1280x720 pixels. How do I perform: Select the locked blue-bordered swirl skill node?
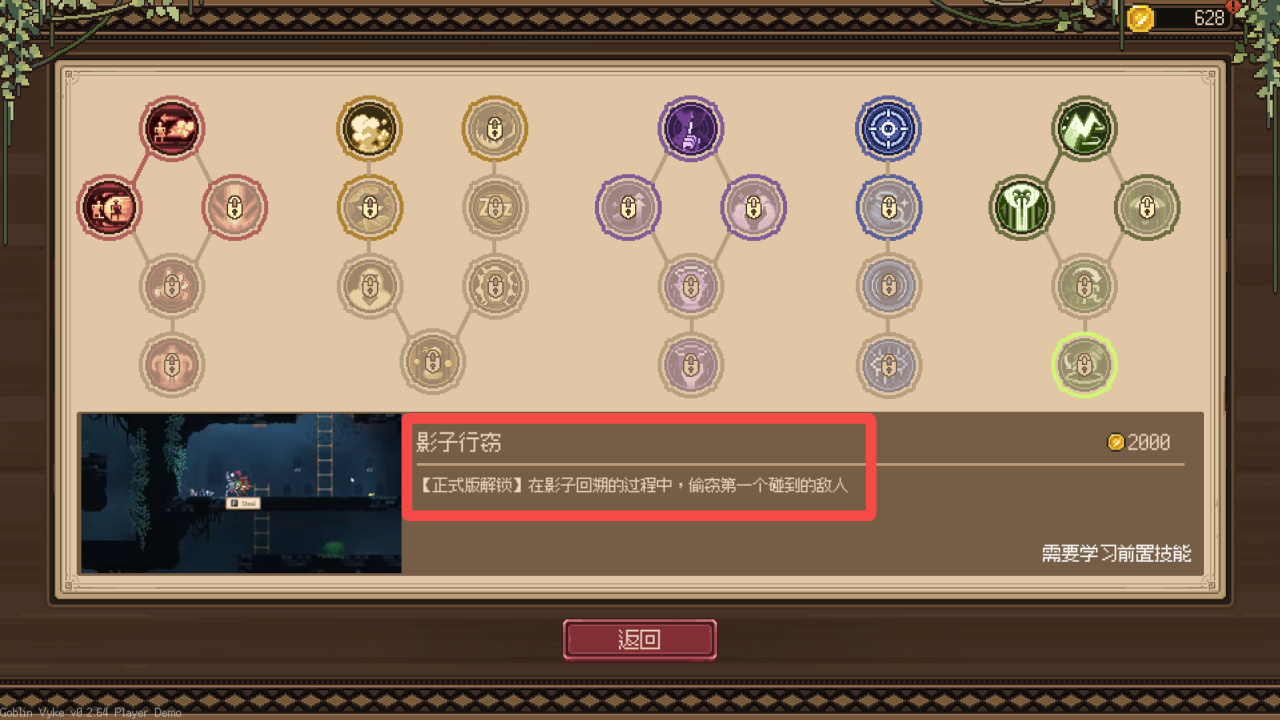(x=888, y=208)
